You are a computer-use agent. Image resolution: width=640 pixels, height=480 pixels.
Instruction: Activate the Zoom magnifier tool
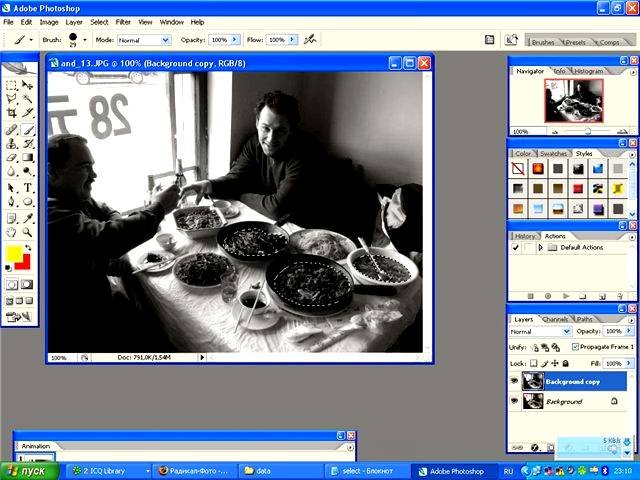click(28, 231)
